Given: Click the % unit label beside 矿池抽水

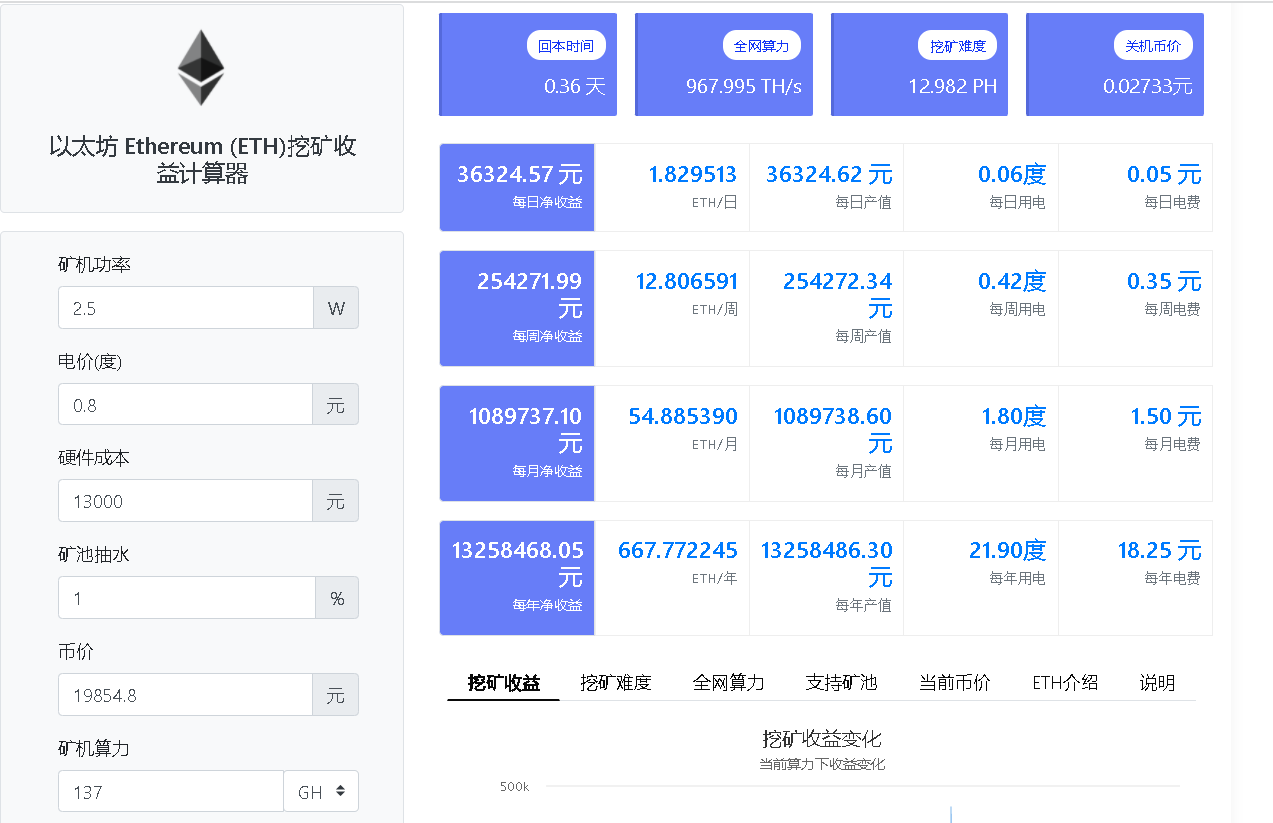Looking at the screenshot, I should 337,597.
